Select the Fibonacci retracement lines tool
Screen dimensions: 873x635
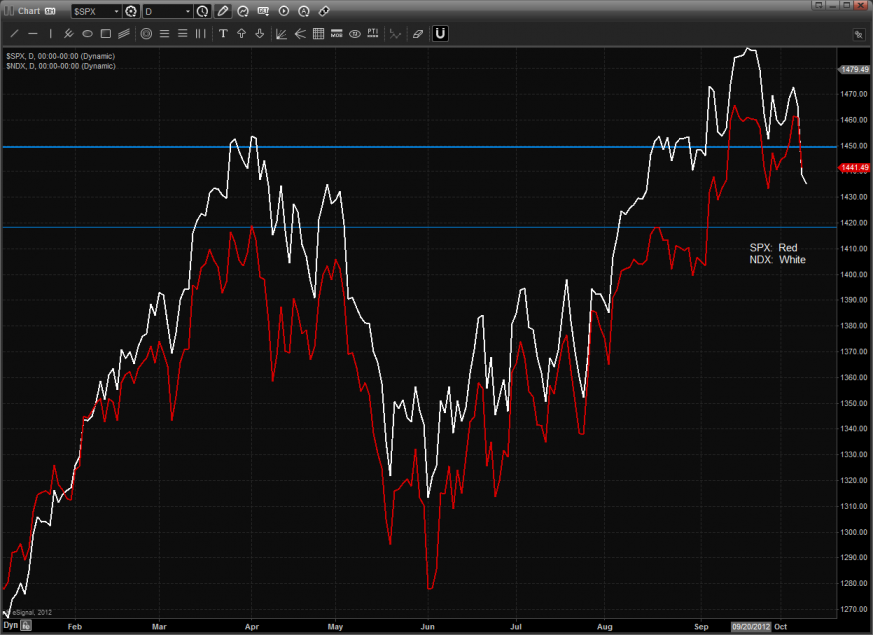(164, 34)
